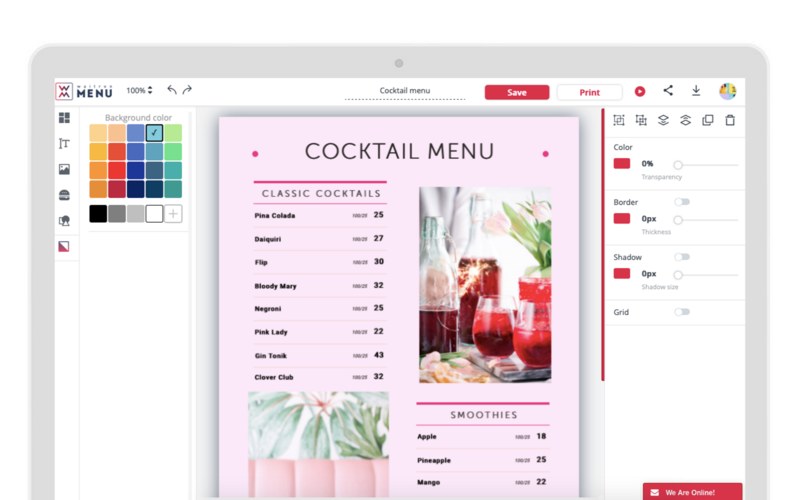This screenshot has width=800, height=500.
Task: Add a custom background color with plus
Action: click(173, 214)
